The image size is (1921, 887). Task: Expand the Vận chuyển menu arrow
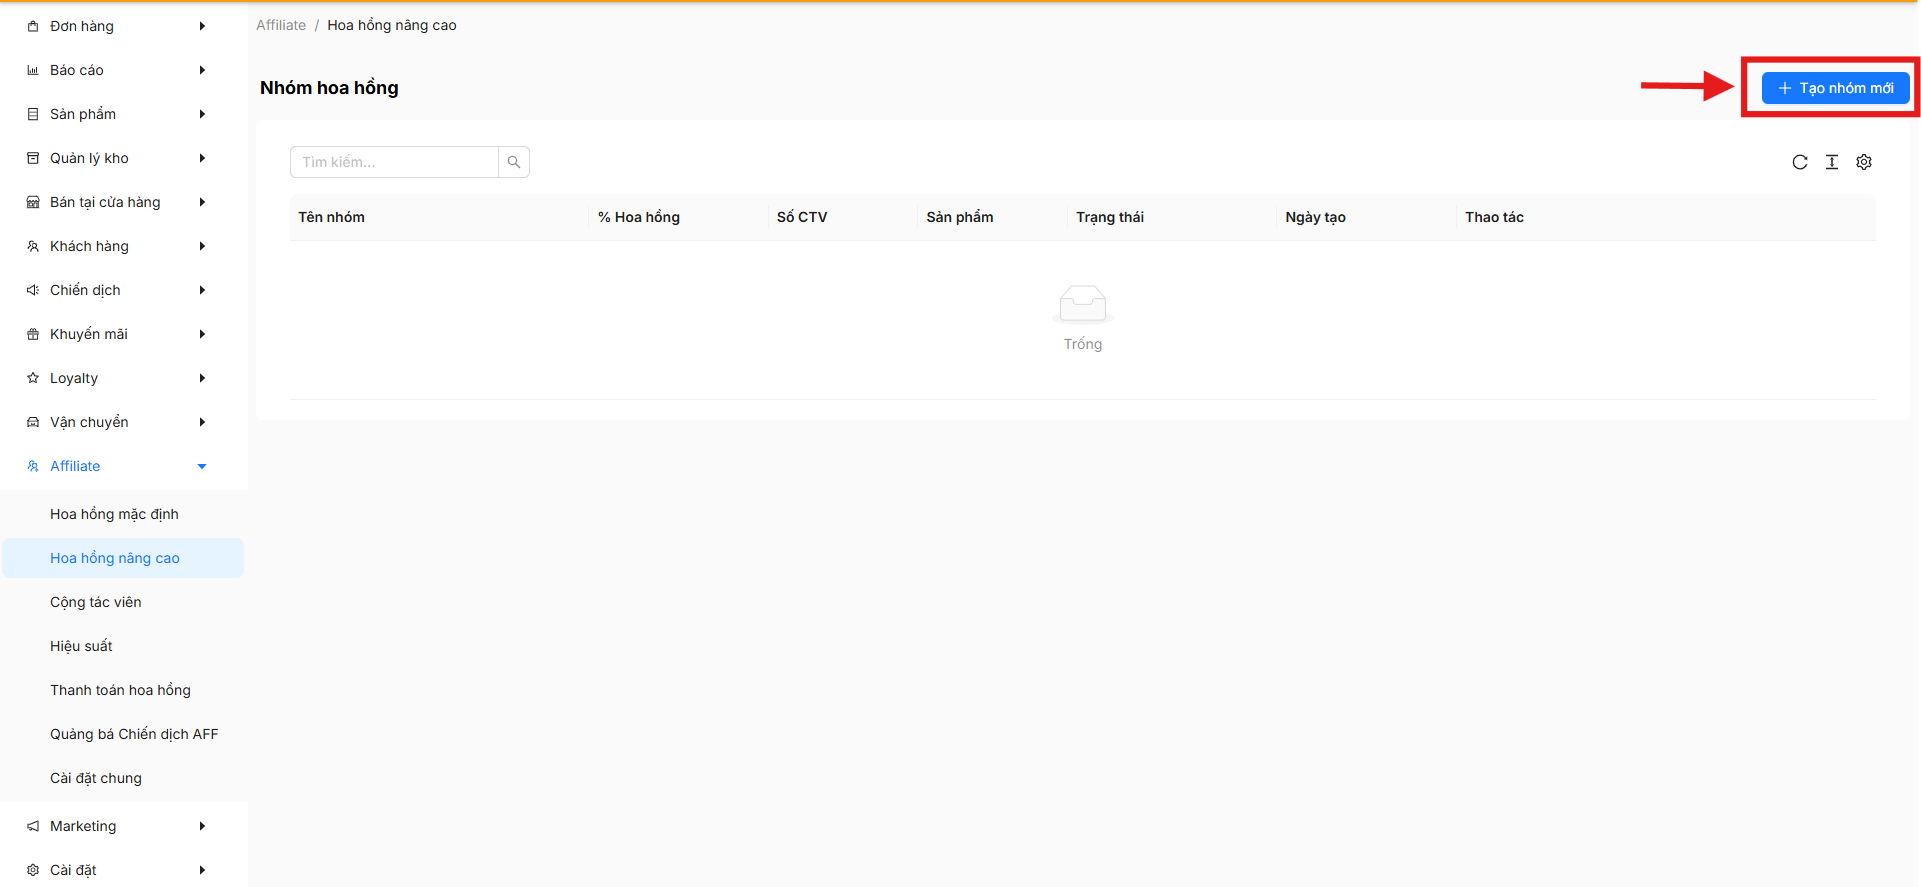coord(202,422)
